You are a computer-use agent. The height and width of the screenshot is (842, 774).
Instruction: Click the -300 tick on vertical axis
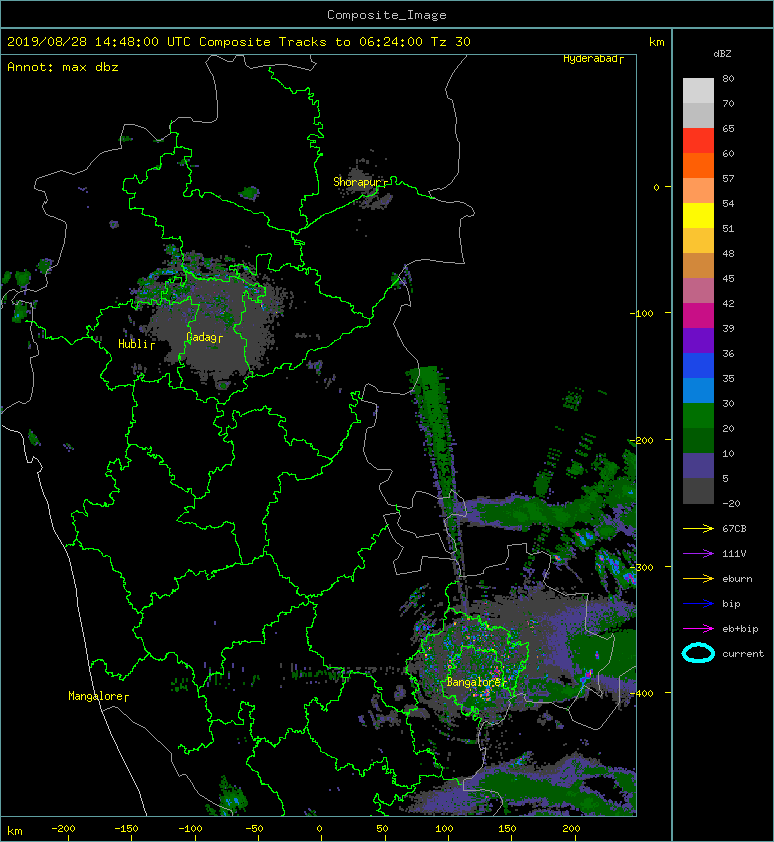(641, 567)
